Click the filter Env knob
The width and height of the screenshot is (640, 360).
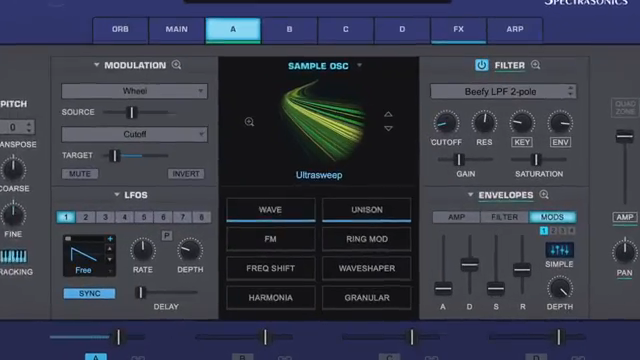[560, 122]
